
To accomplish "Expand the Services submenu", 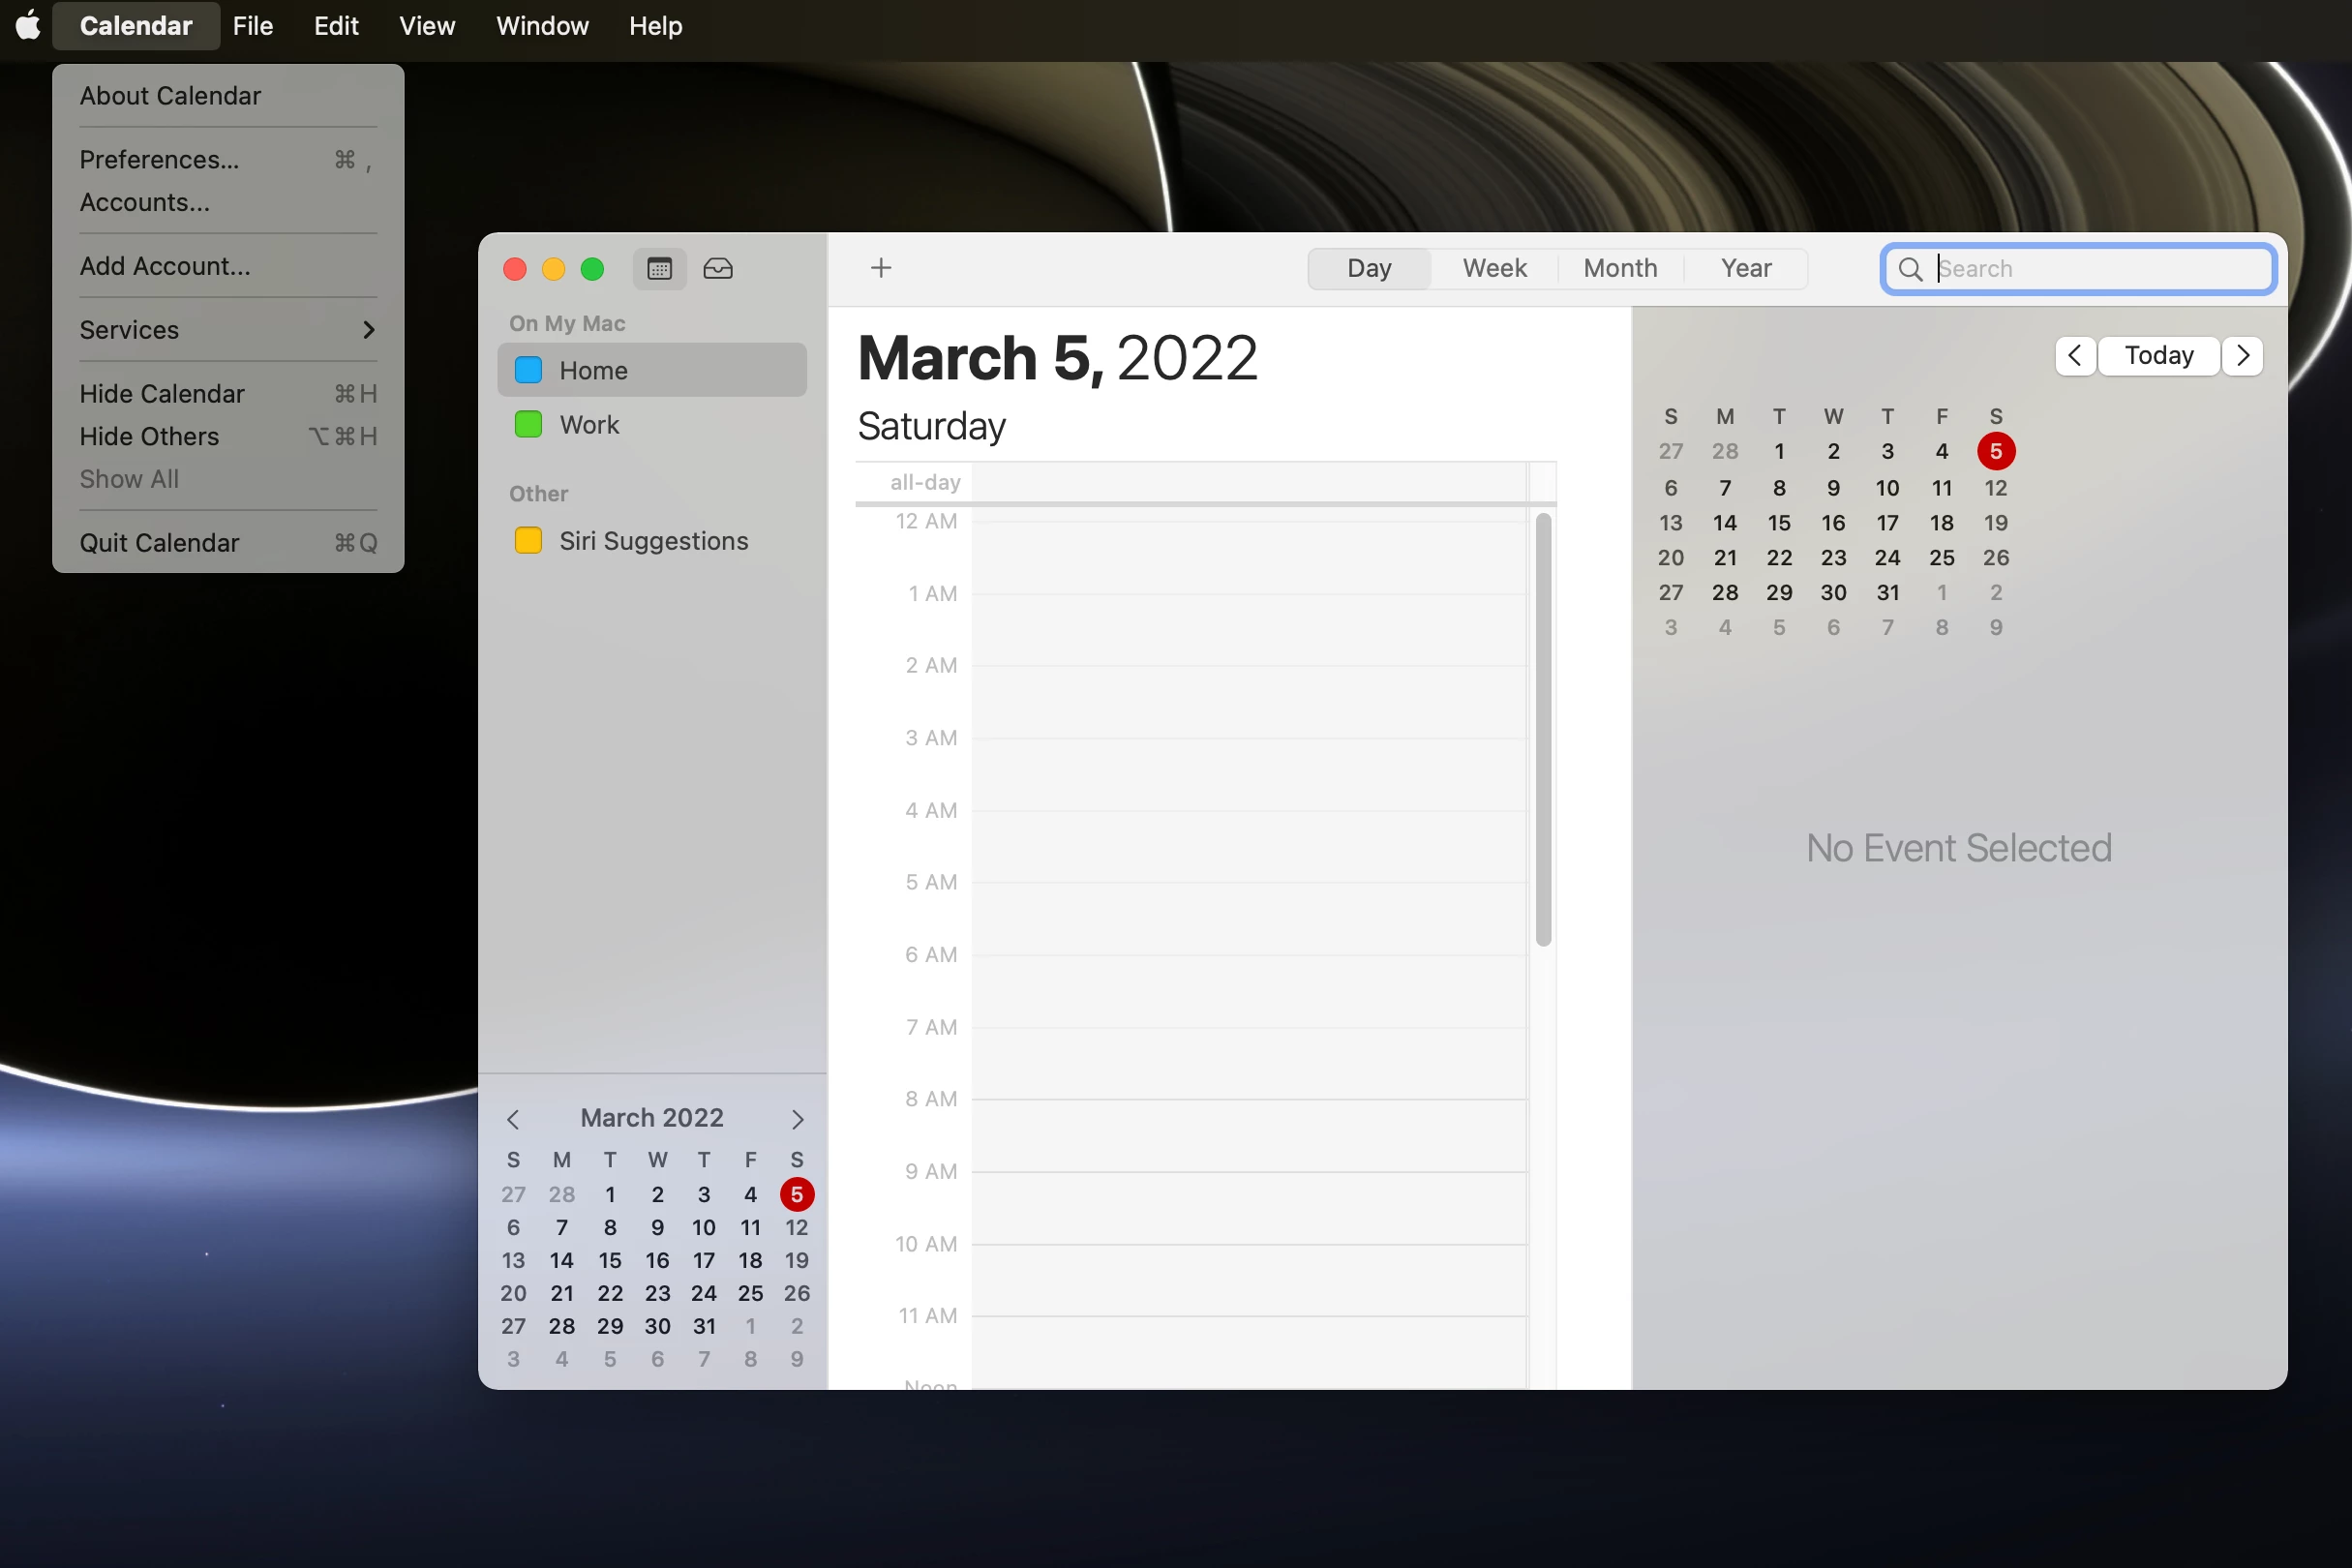I will pos(228,330).
